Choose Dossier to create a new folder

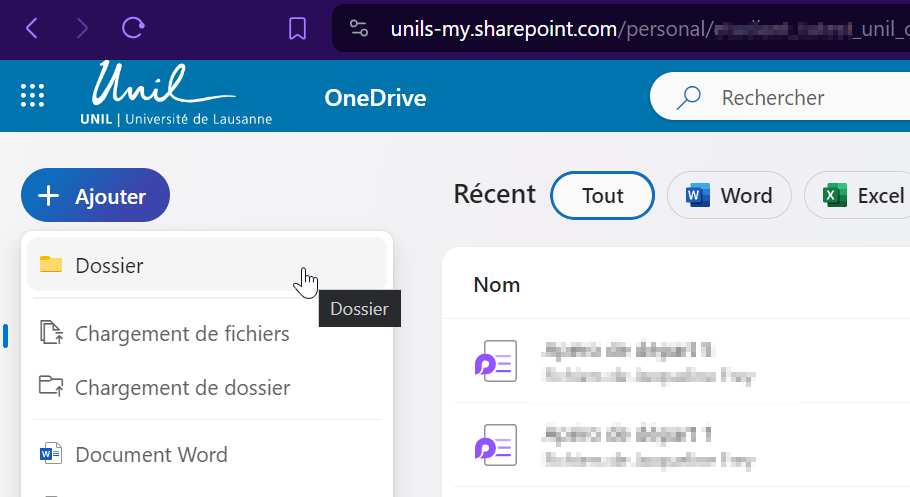tap(109, 266)
